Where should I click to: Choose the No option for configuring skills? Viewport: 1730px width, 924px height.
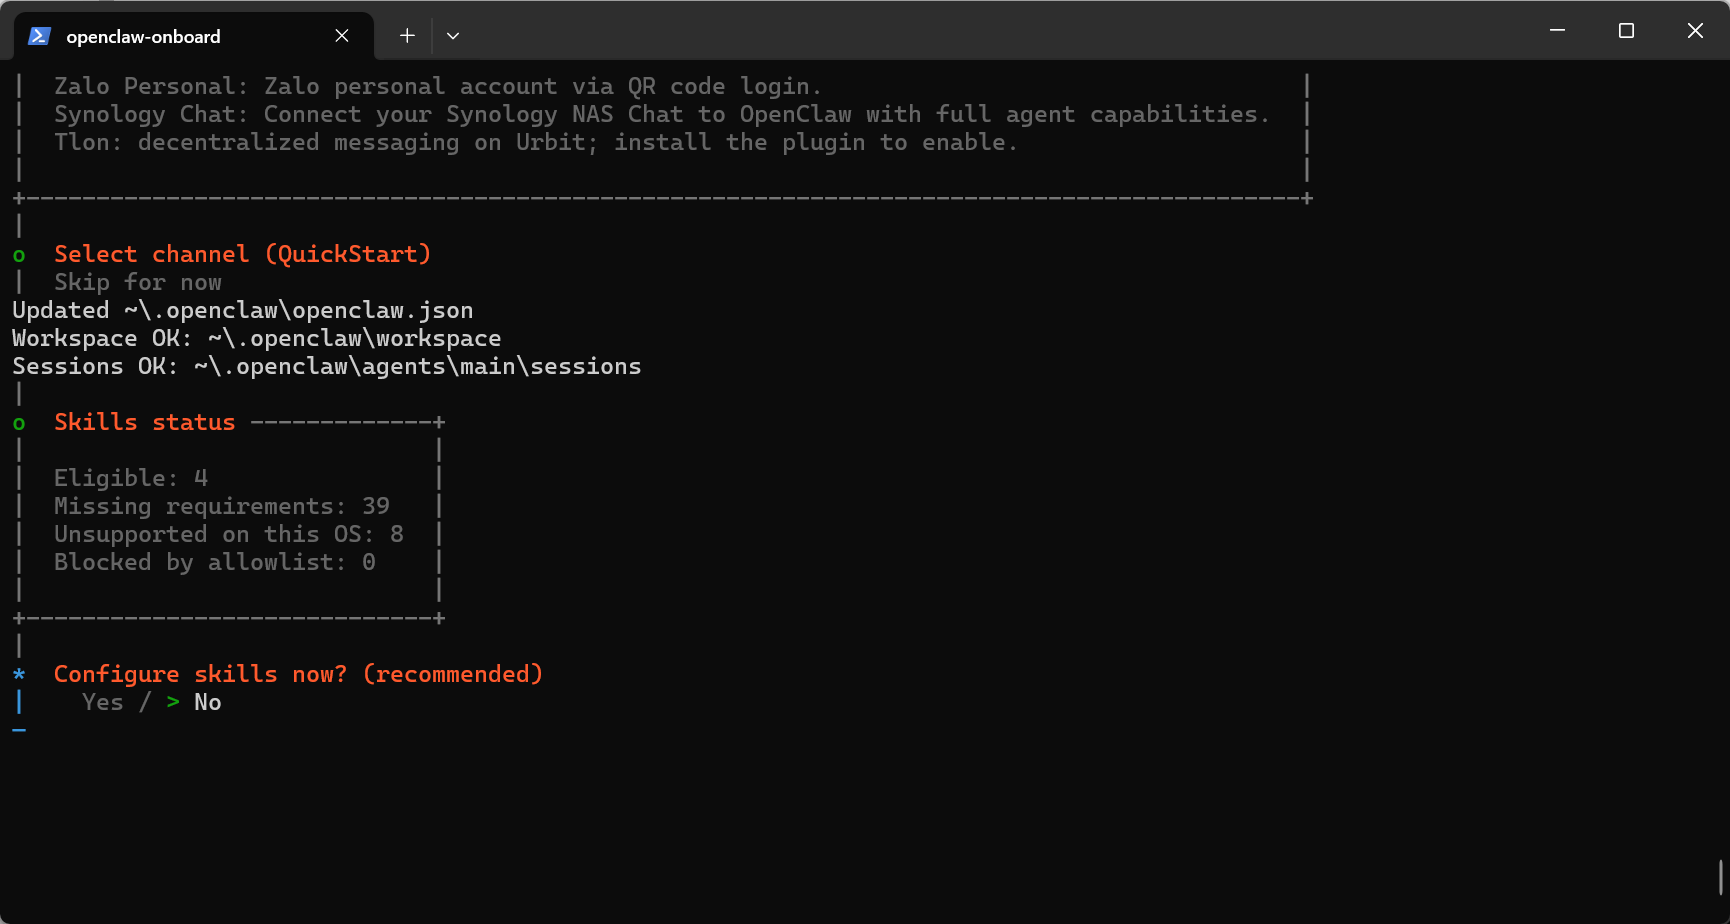(x=208, y=703)
